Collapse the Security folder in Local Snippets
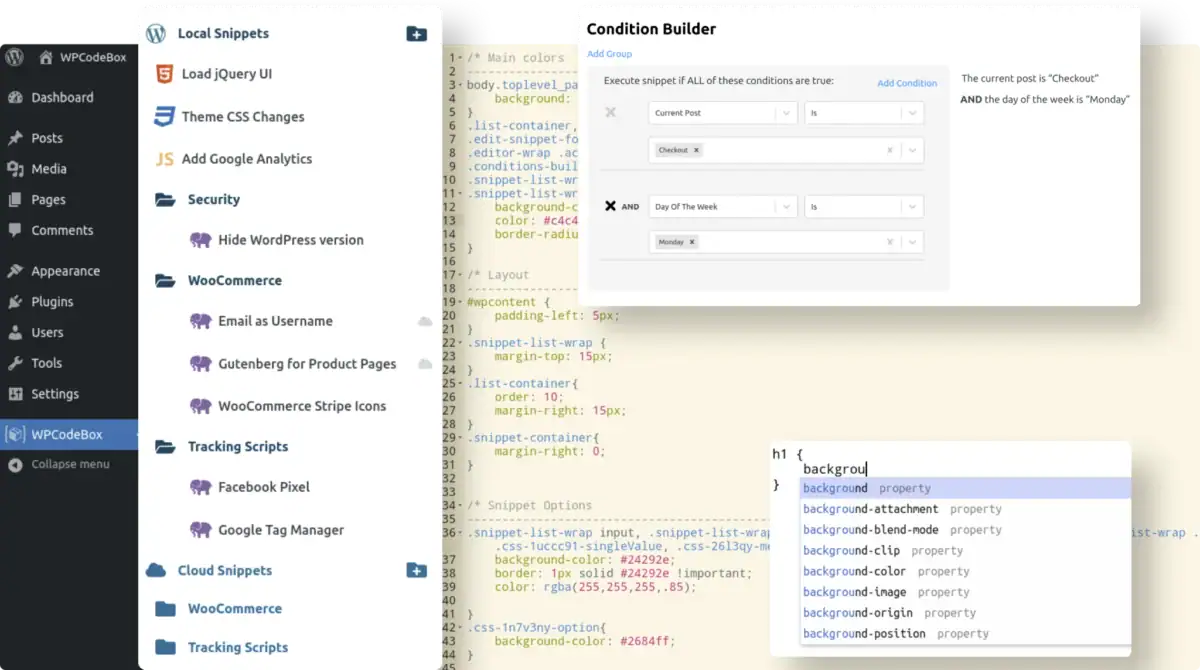 click(166, 200)
